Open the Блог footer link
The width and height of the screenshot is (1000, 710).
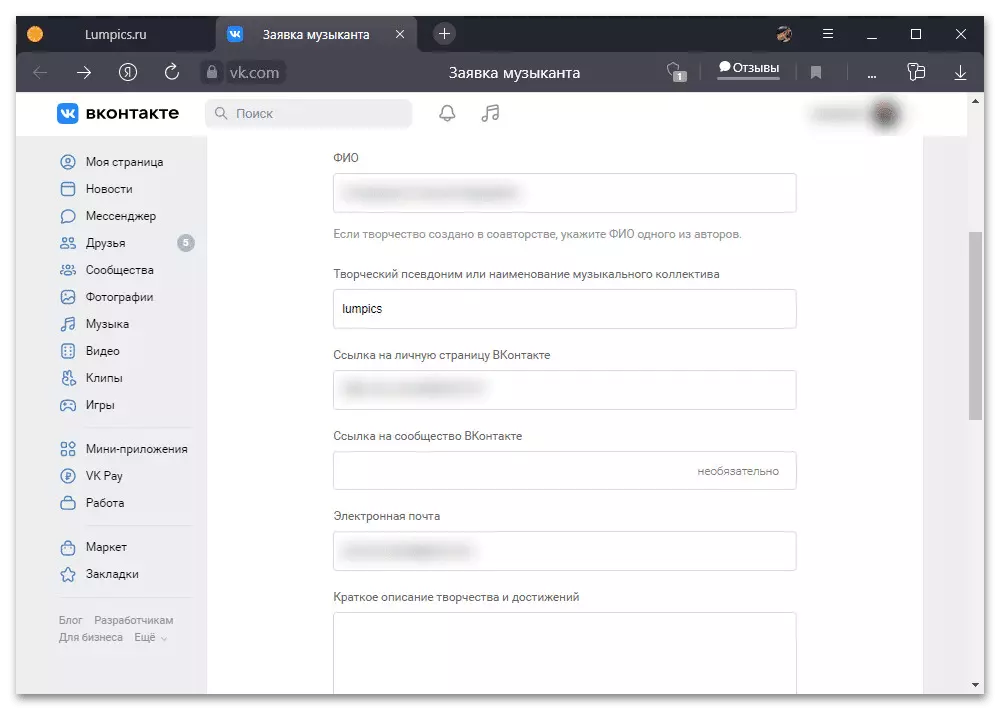[x=71, y=620]
